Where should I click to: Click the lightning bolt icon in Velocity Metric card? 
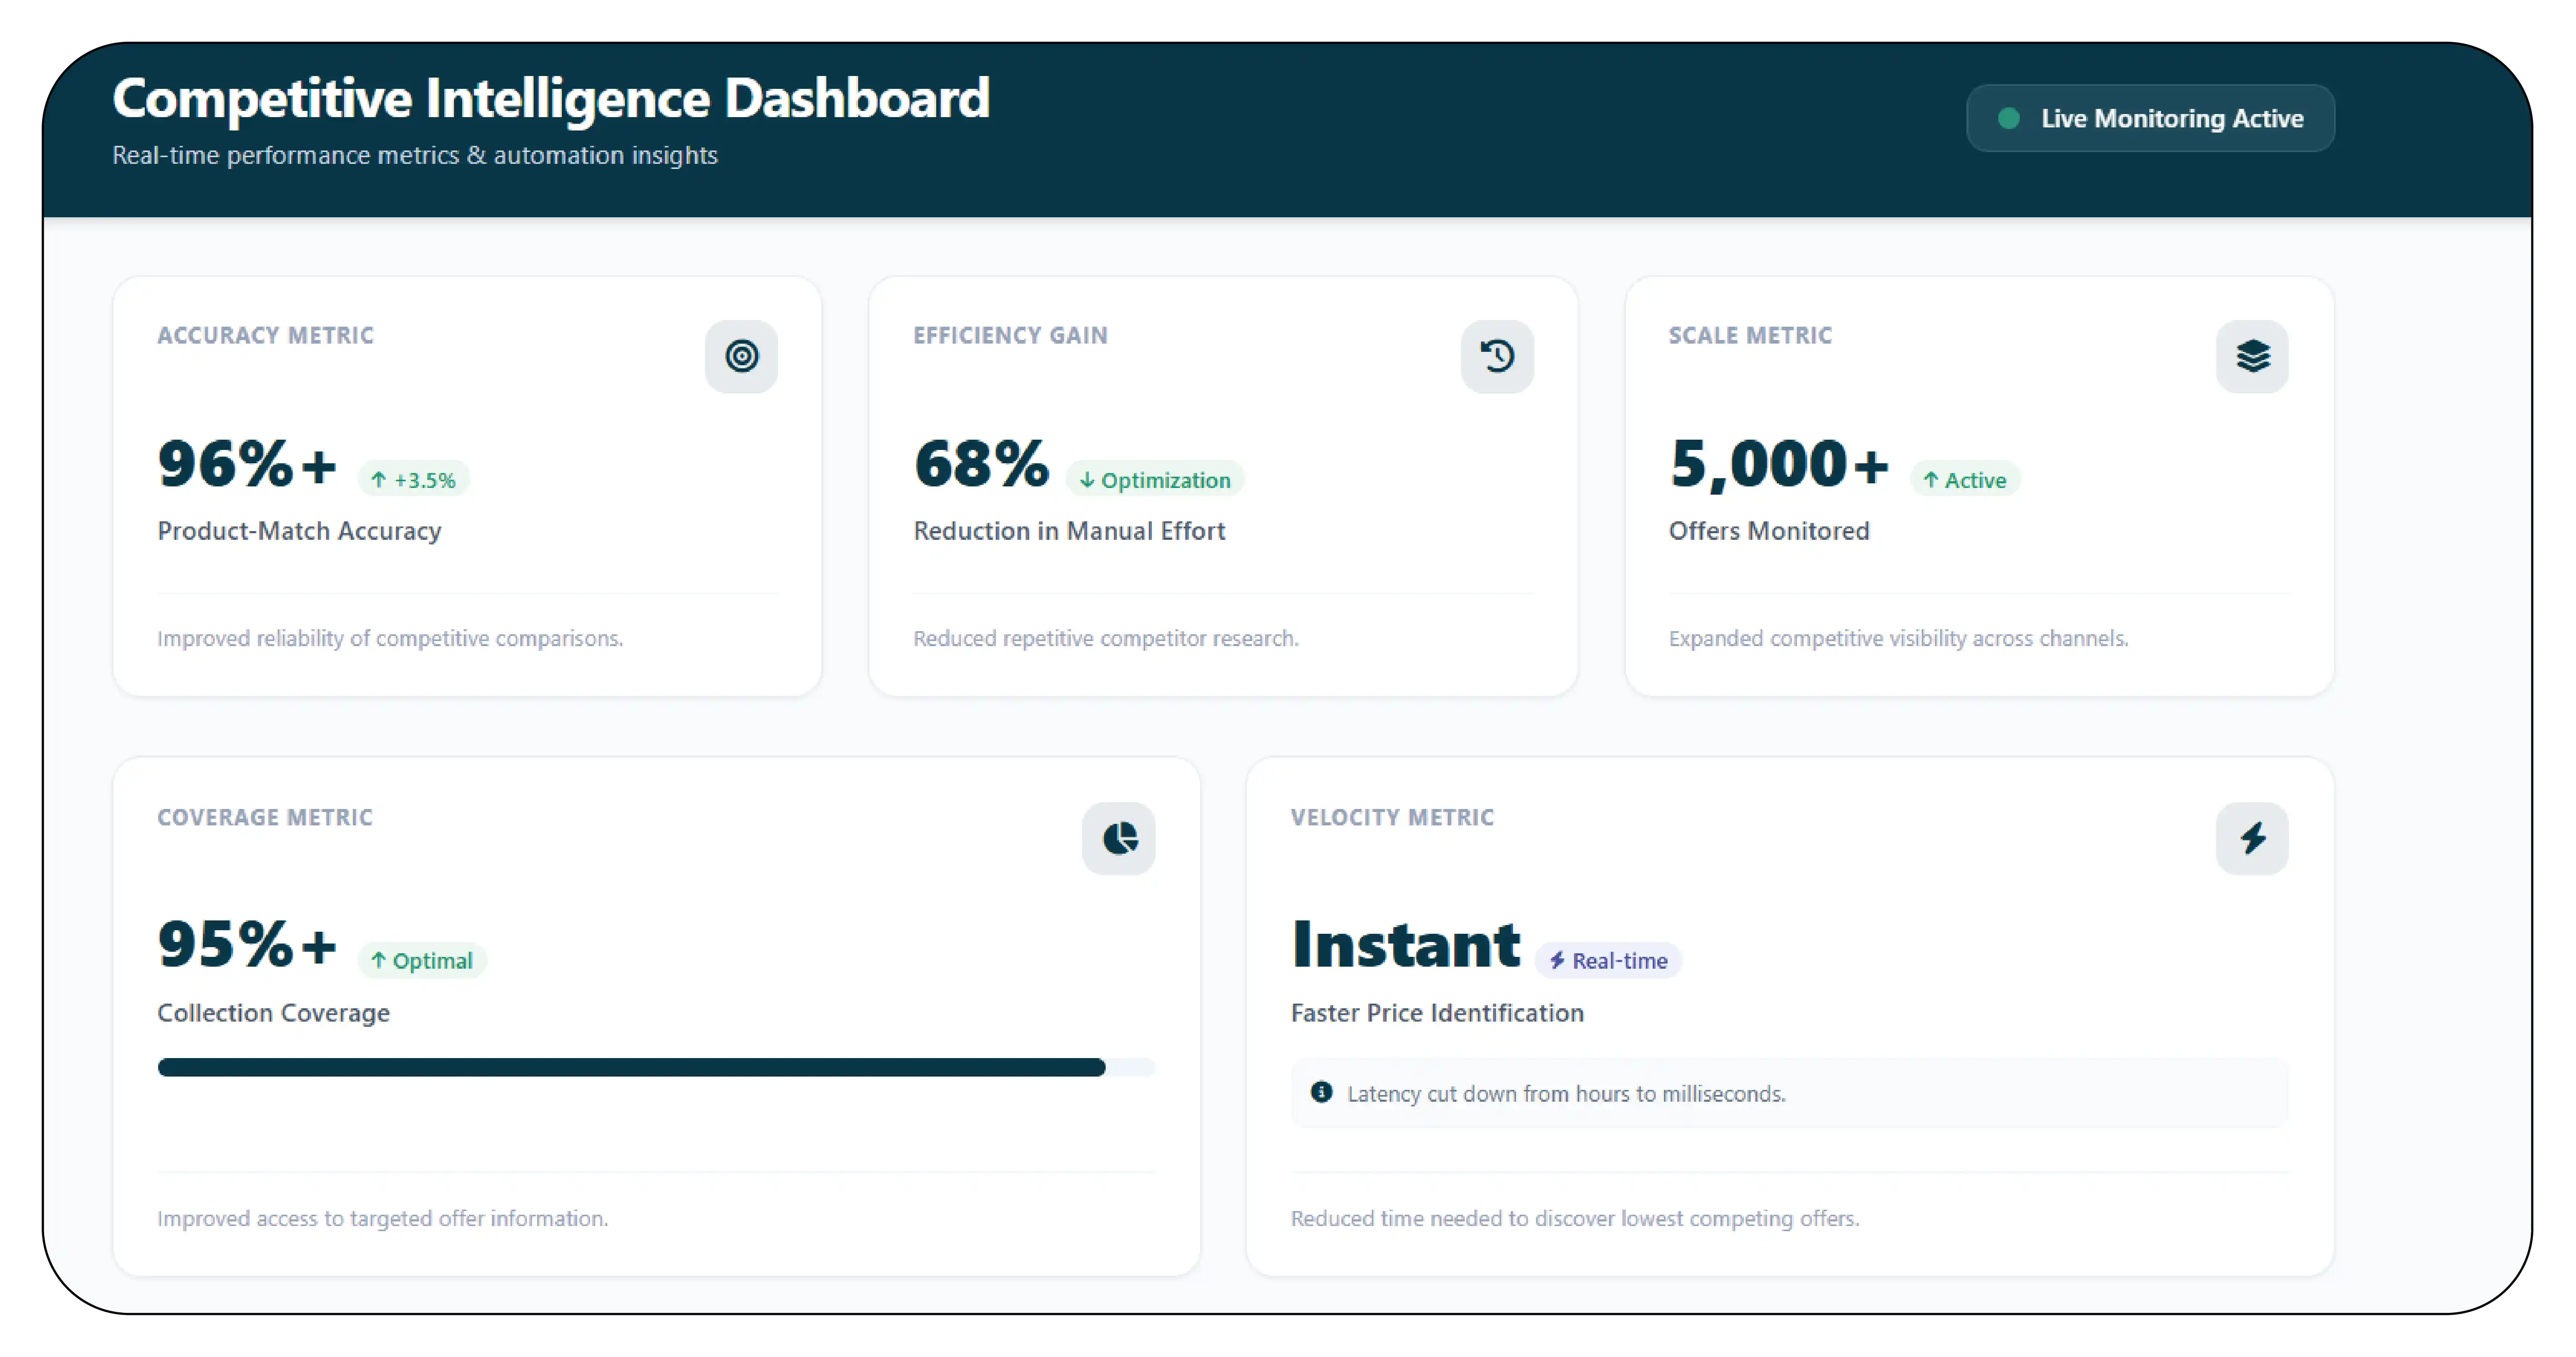(x=2252, y=838)
